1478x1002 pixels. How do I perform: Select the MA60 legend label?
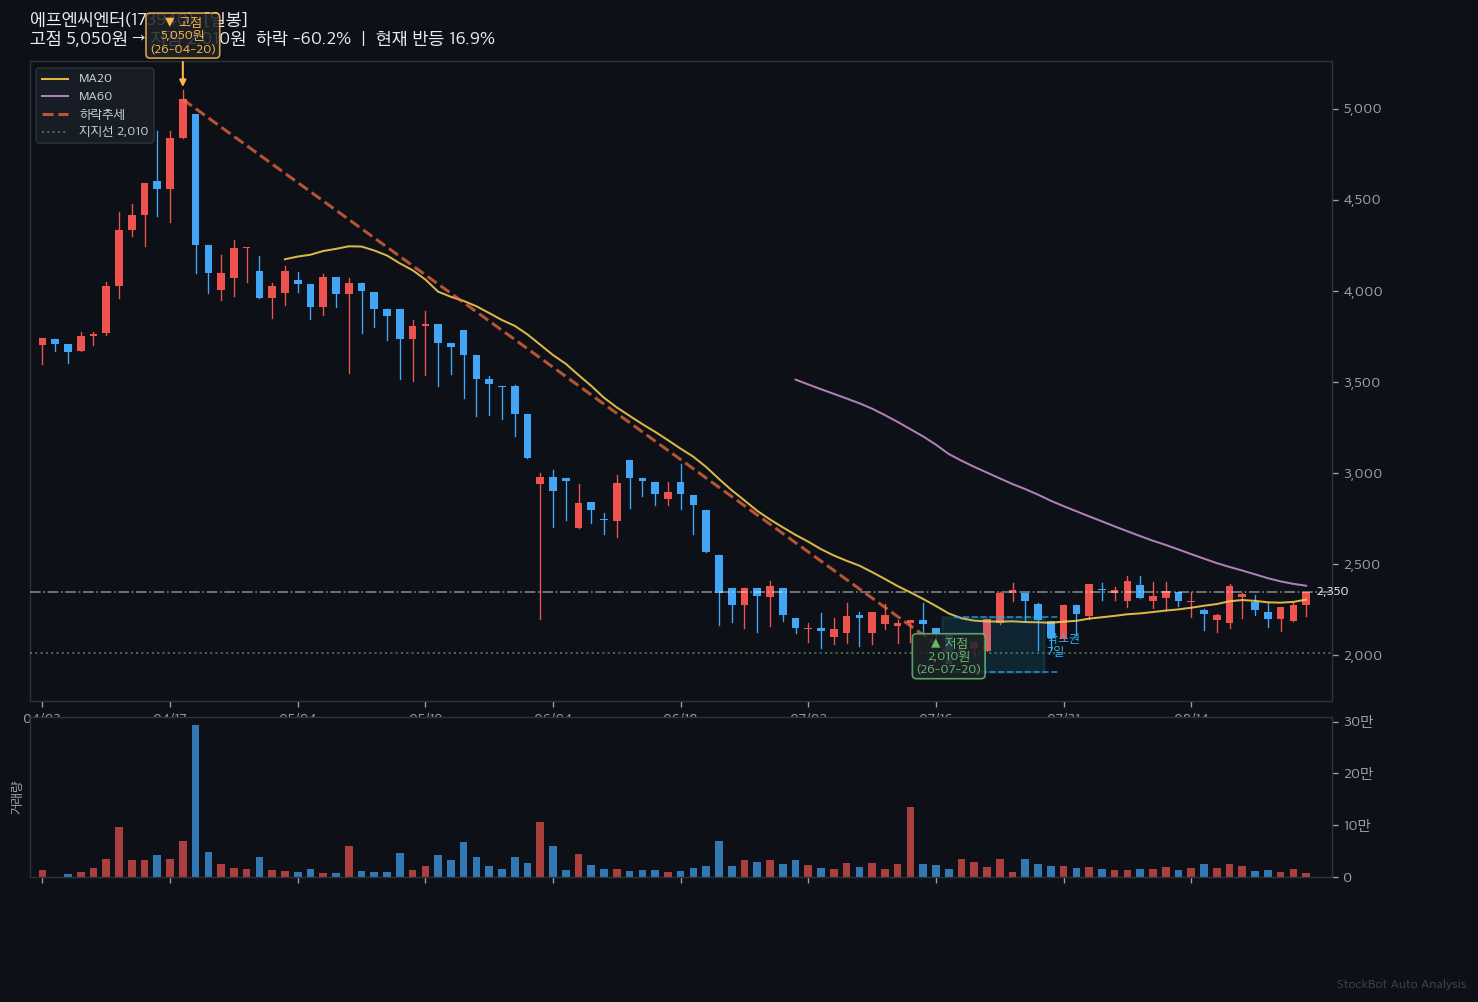[x=95, y=96]
